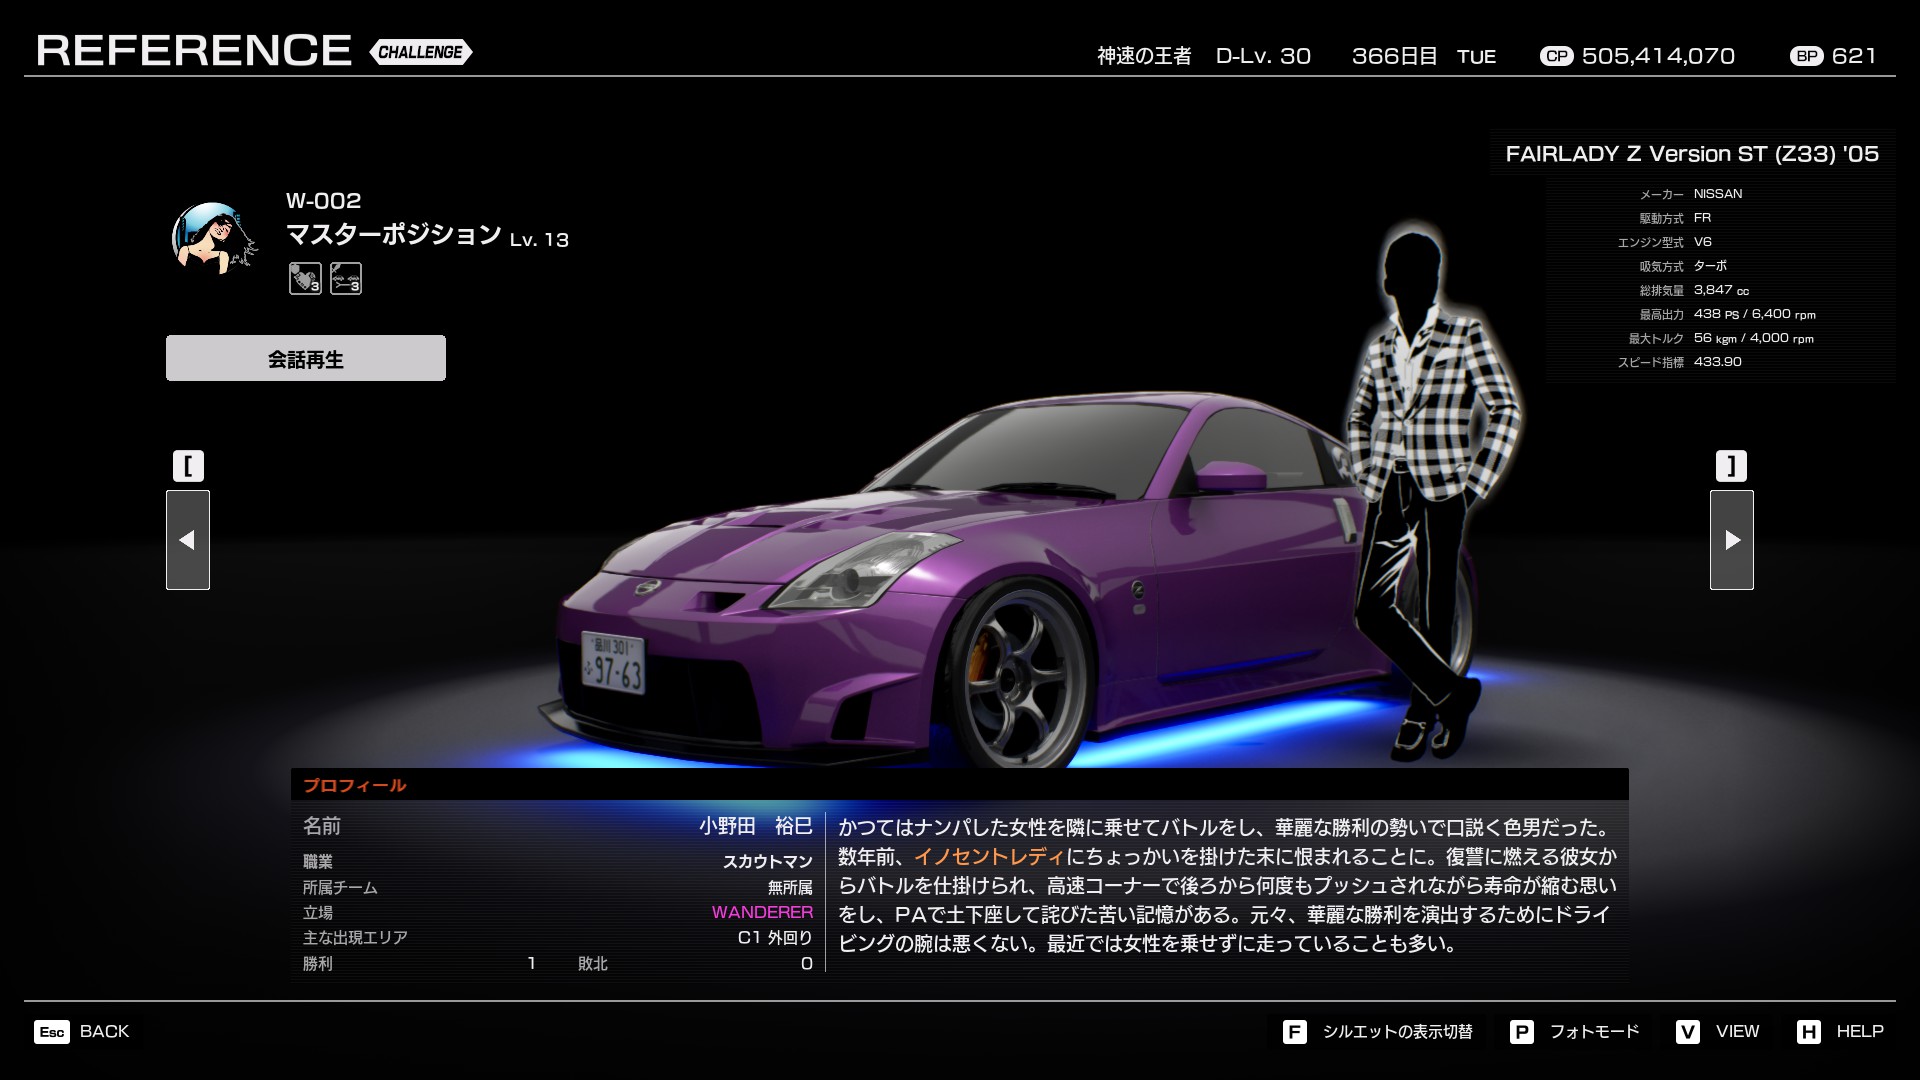Viewport: 1920px width, 1080px height.
Task: Go to previous rival with left arrow
Action: click(188, 540)
